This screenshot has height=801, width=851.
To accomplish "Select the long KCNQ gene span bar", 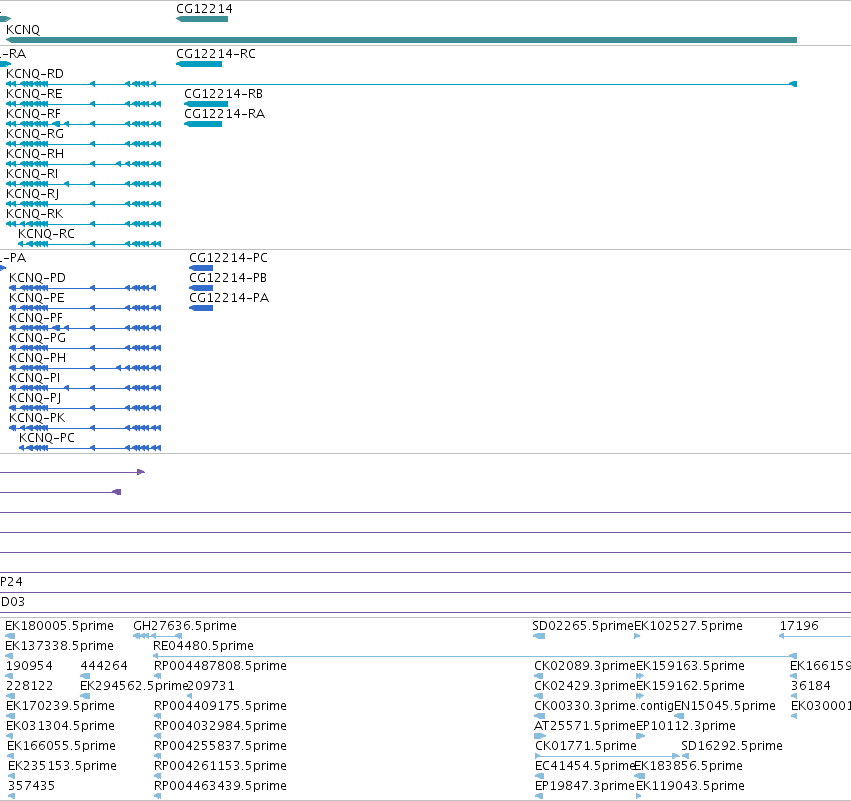I will coord(401,40).
